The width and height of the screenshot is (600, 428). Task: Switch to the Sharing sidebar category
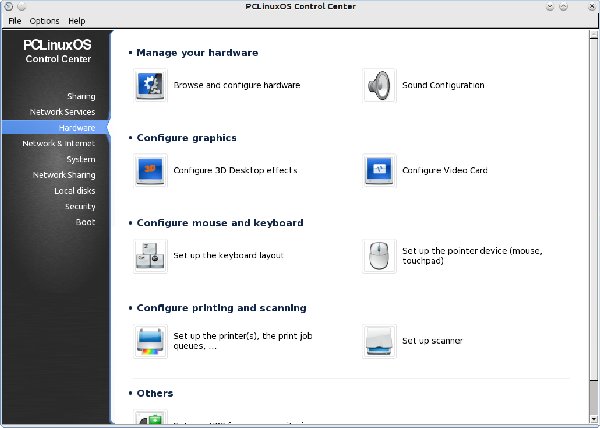(x=81, y=96)
